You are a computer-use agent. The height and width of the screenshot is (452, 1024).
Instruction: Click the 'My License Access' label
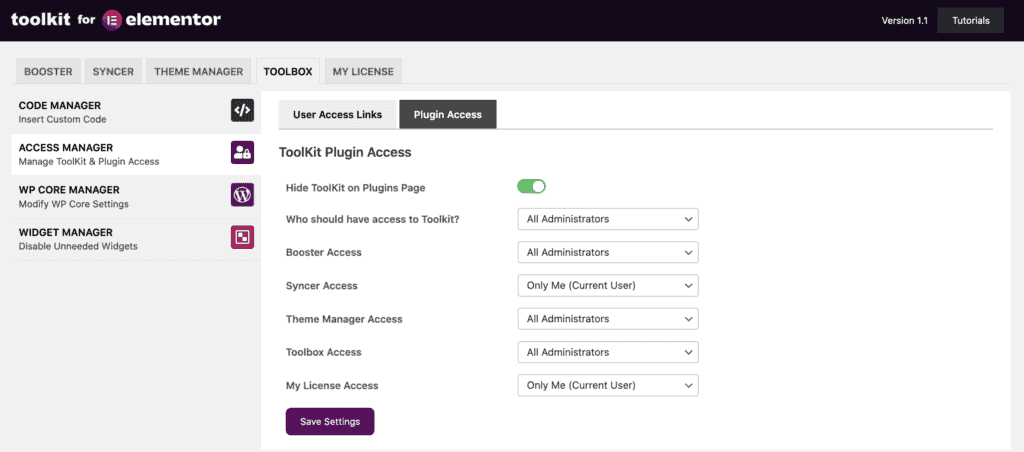point(332,385)
